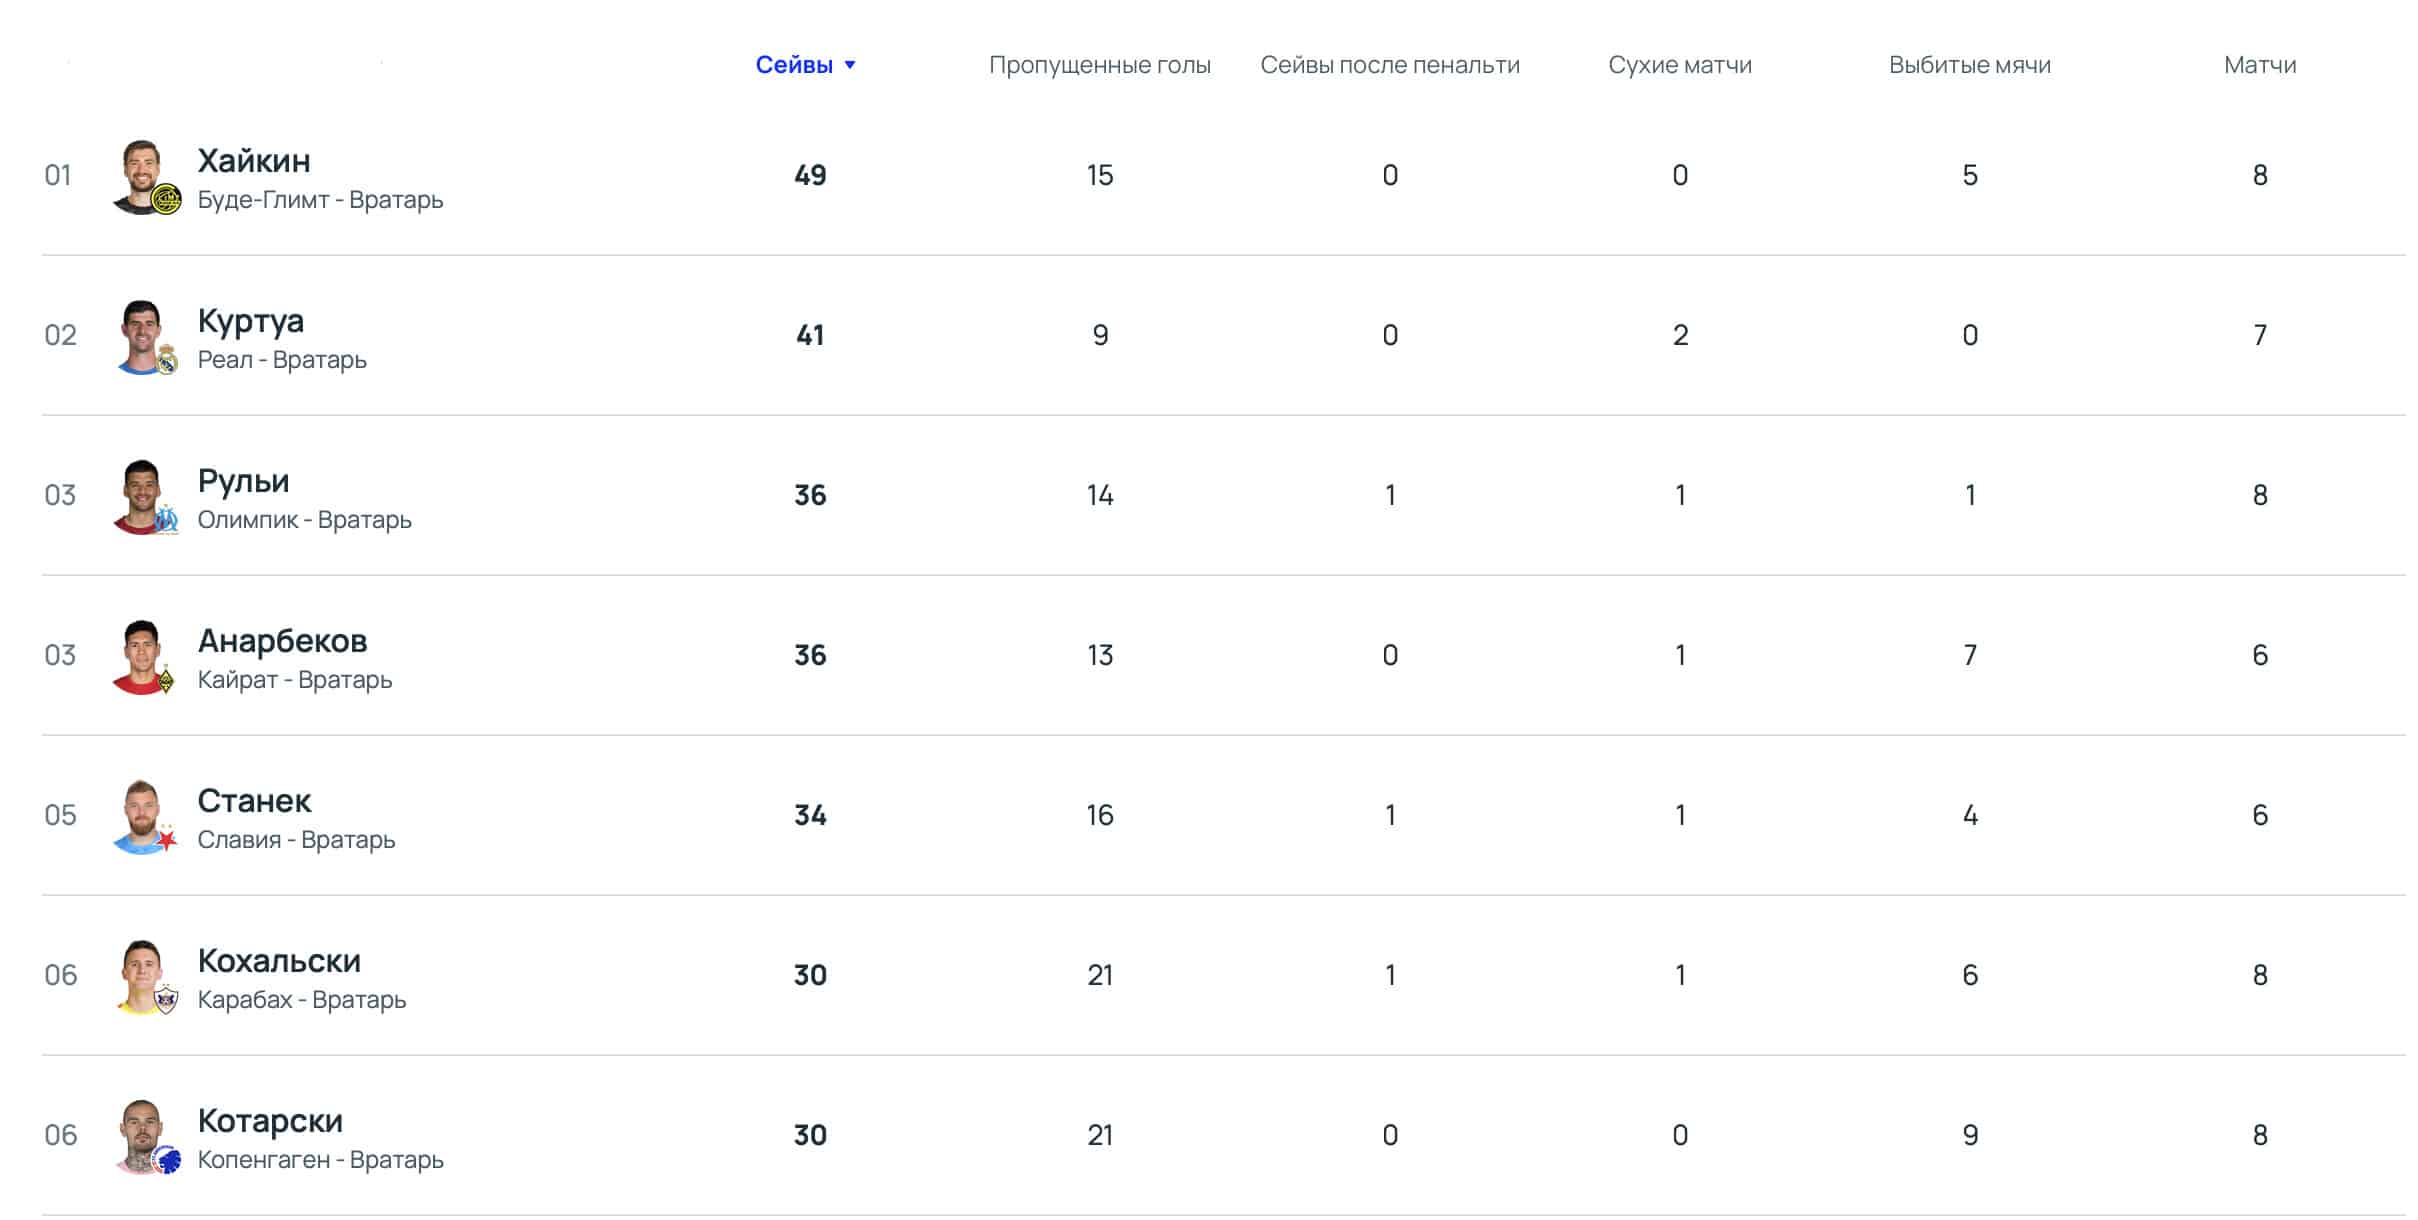Sort table by Пропущенные голы column
2418x1220 pixels.
tap(1099, 65)
